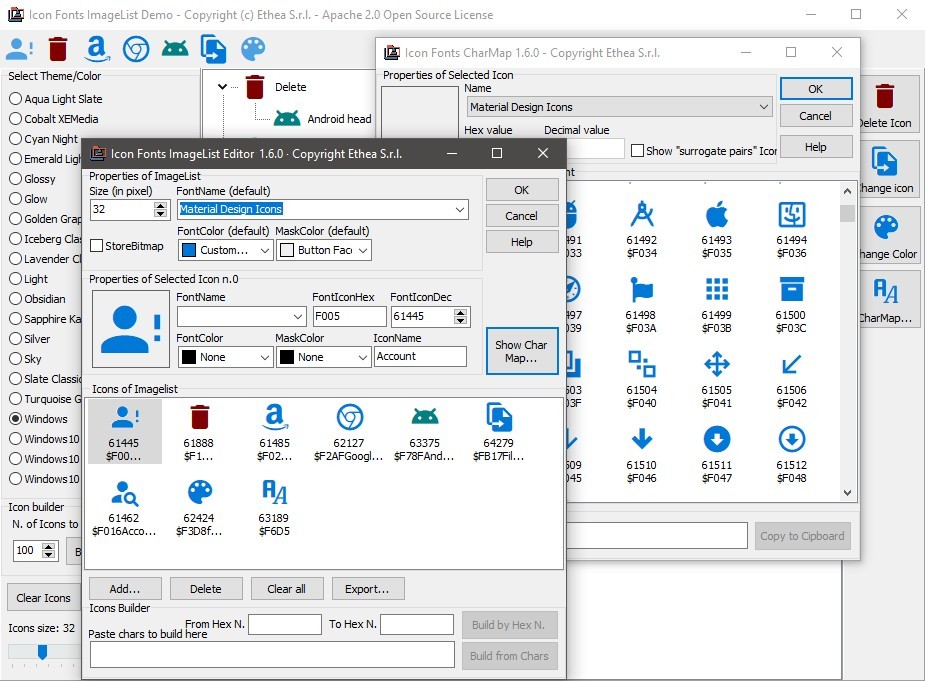925x681 pixels.
Task: Click the Clear Icons button in main window
Action: coord(43,598)
